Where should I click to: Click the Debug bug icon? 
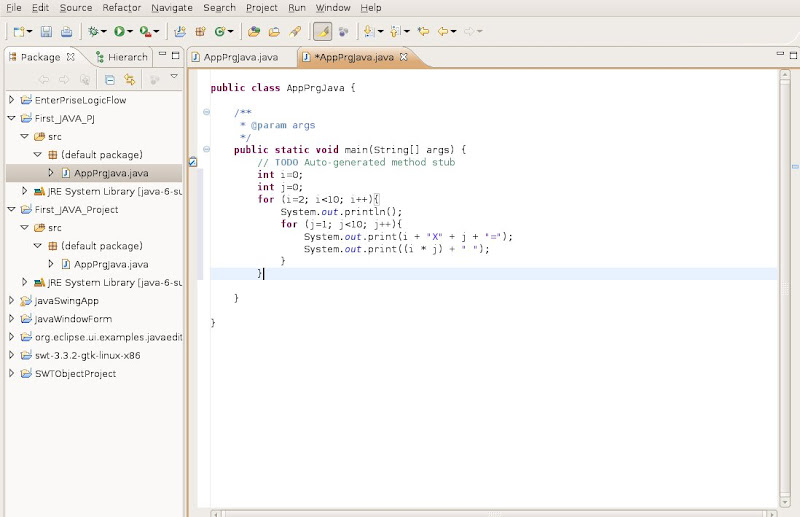93,32
